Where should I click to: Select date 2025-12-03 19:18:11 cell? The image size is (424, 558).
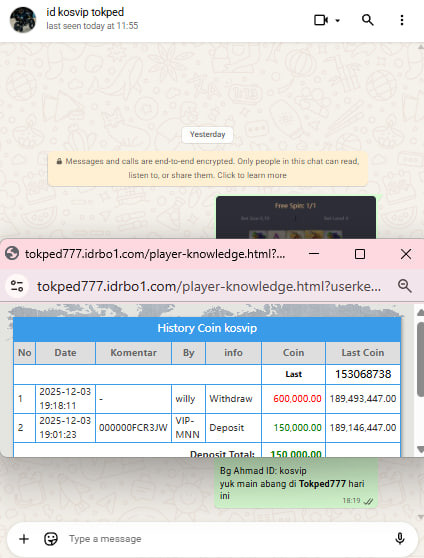(x=66, y=399)
